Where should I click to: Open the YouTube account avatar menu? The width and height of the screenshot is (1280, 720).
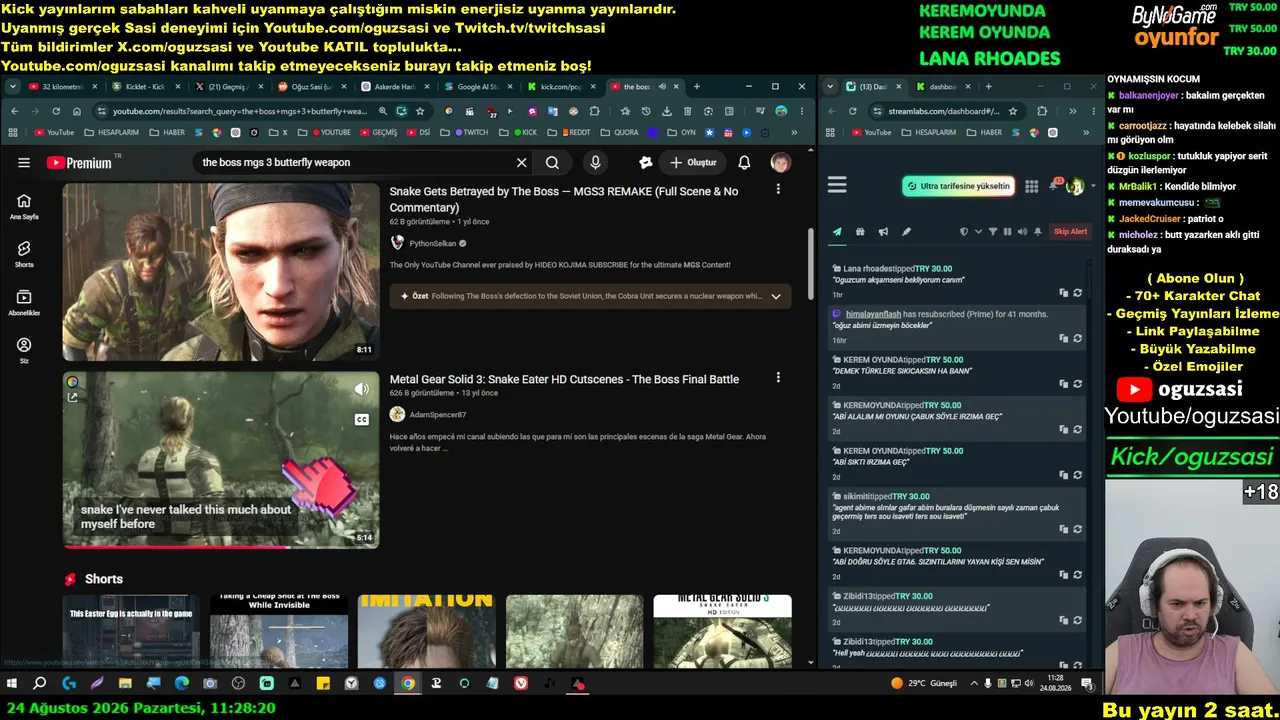780,163
